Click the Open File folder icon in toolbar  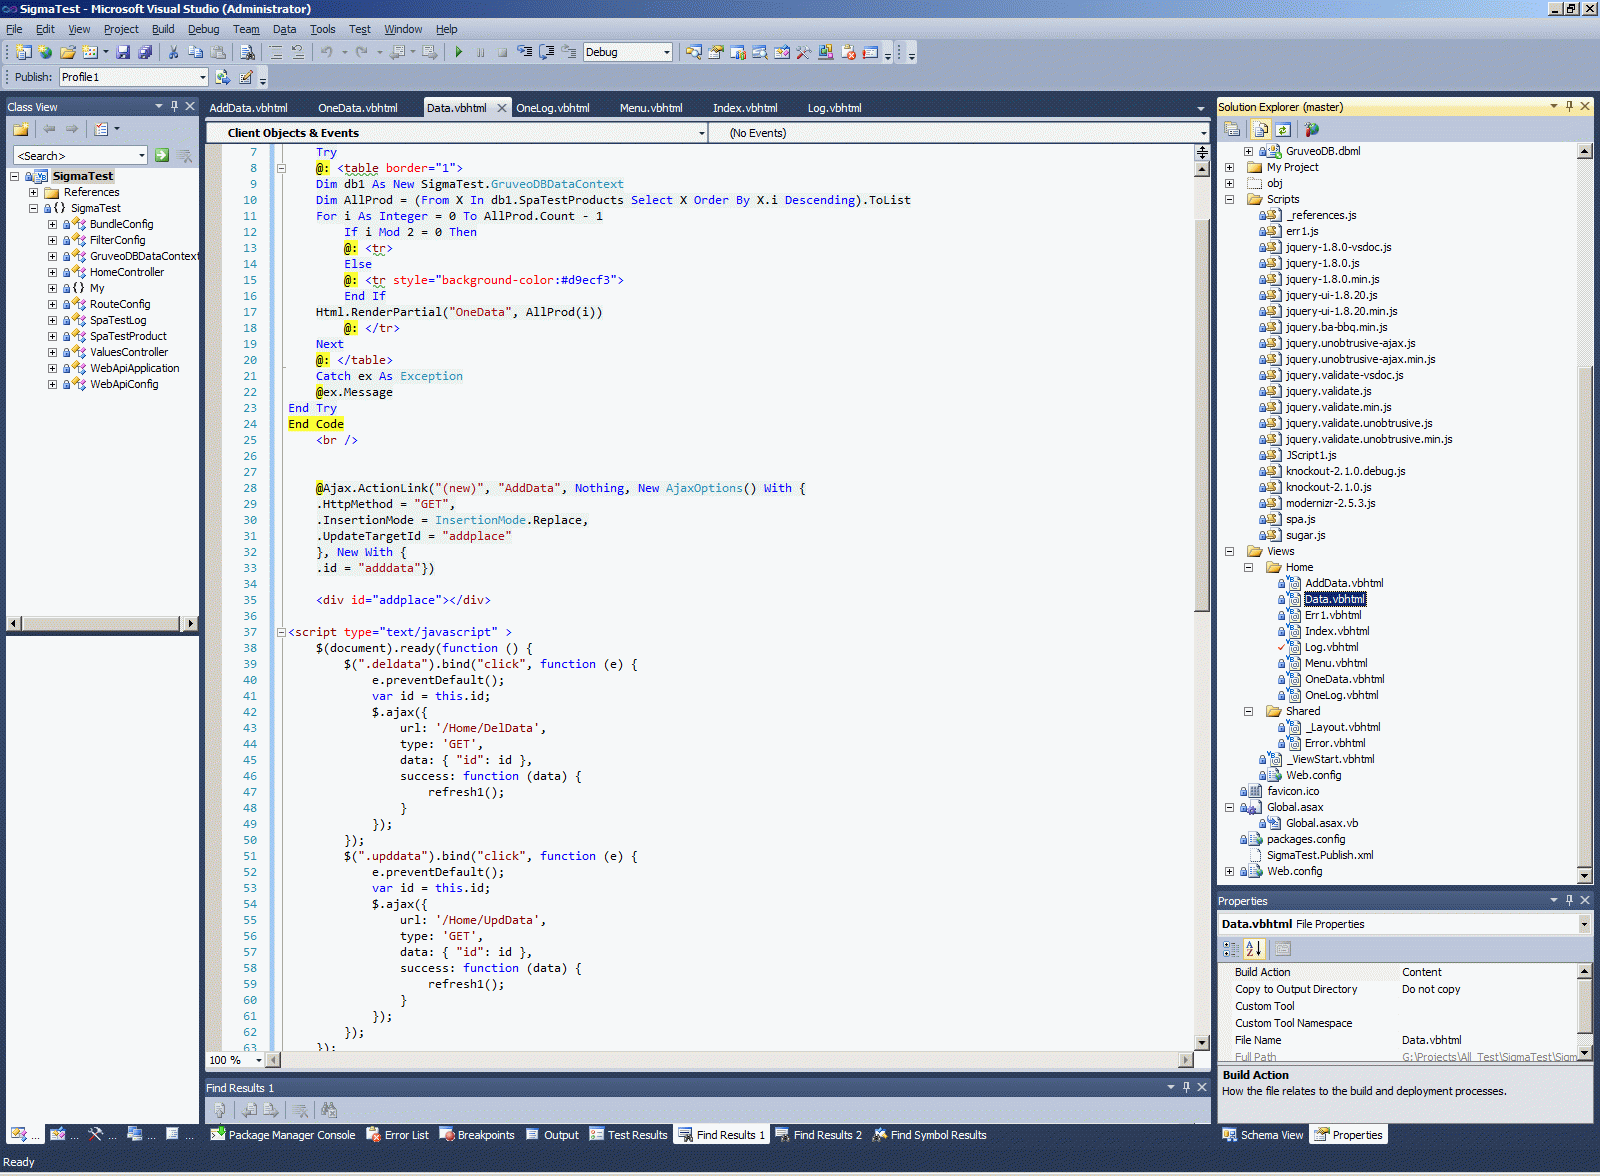click(x=68, y=52)
